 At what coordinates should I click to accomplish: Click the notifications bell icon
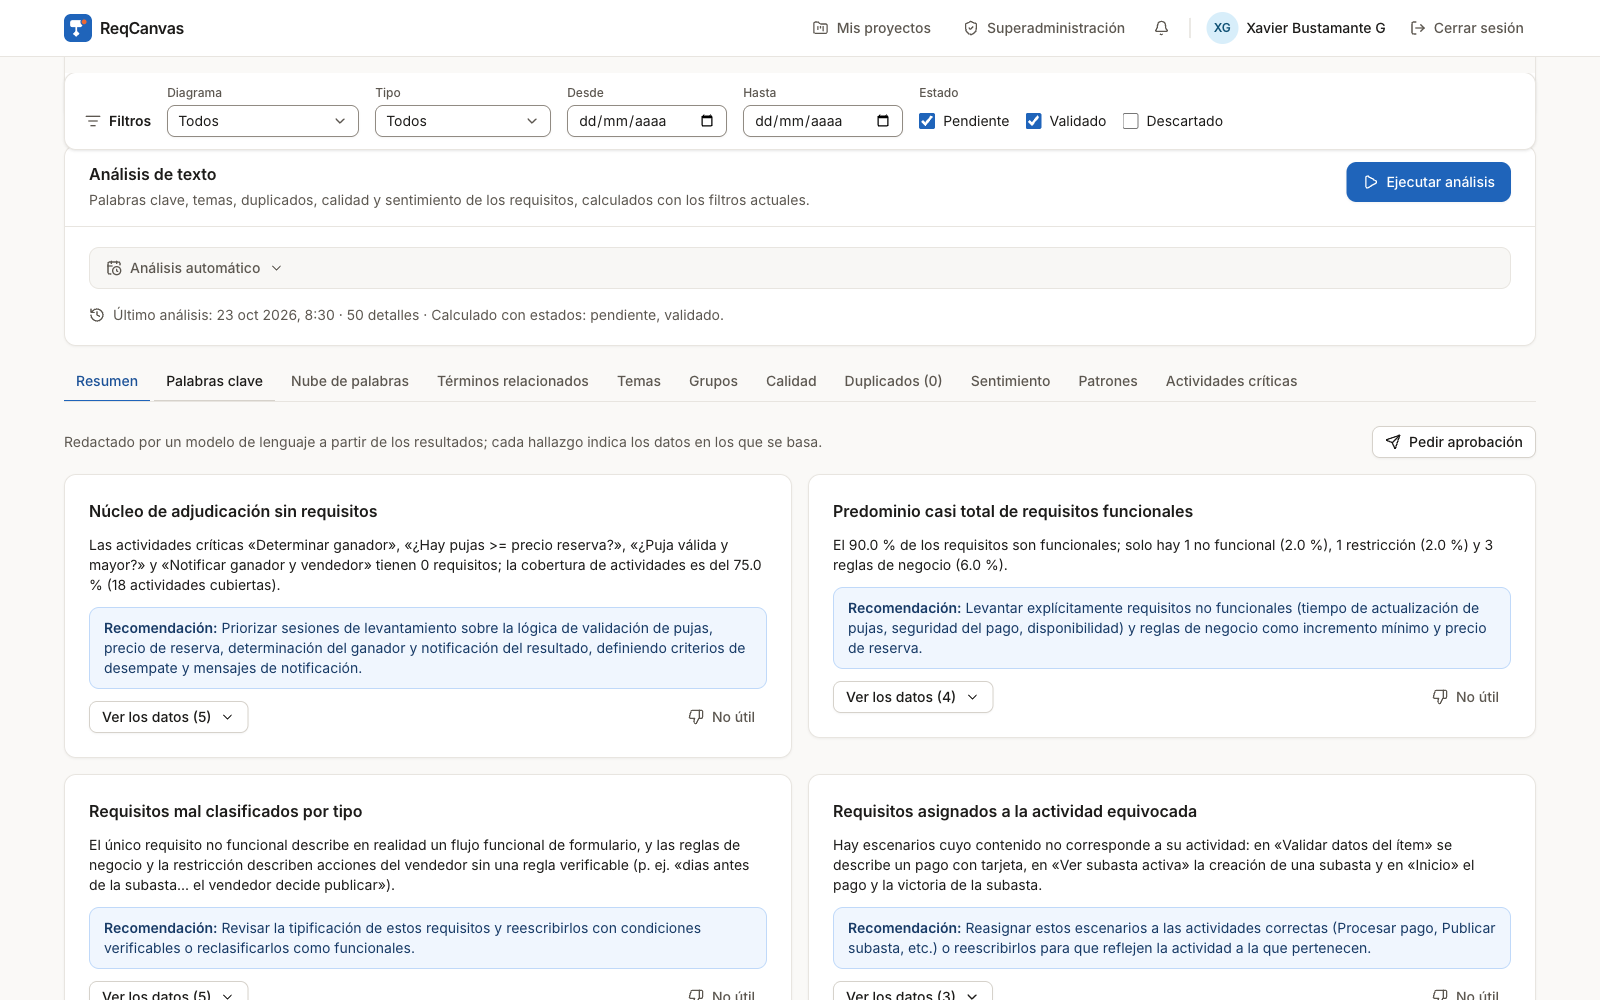1161,28
